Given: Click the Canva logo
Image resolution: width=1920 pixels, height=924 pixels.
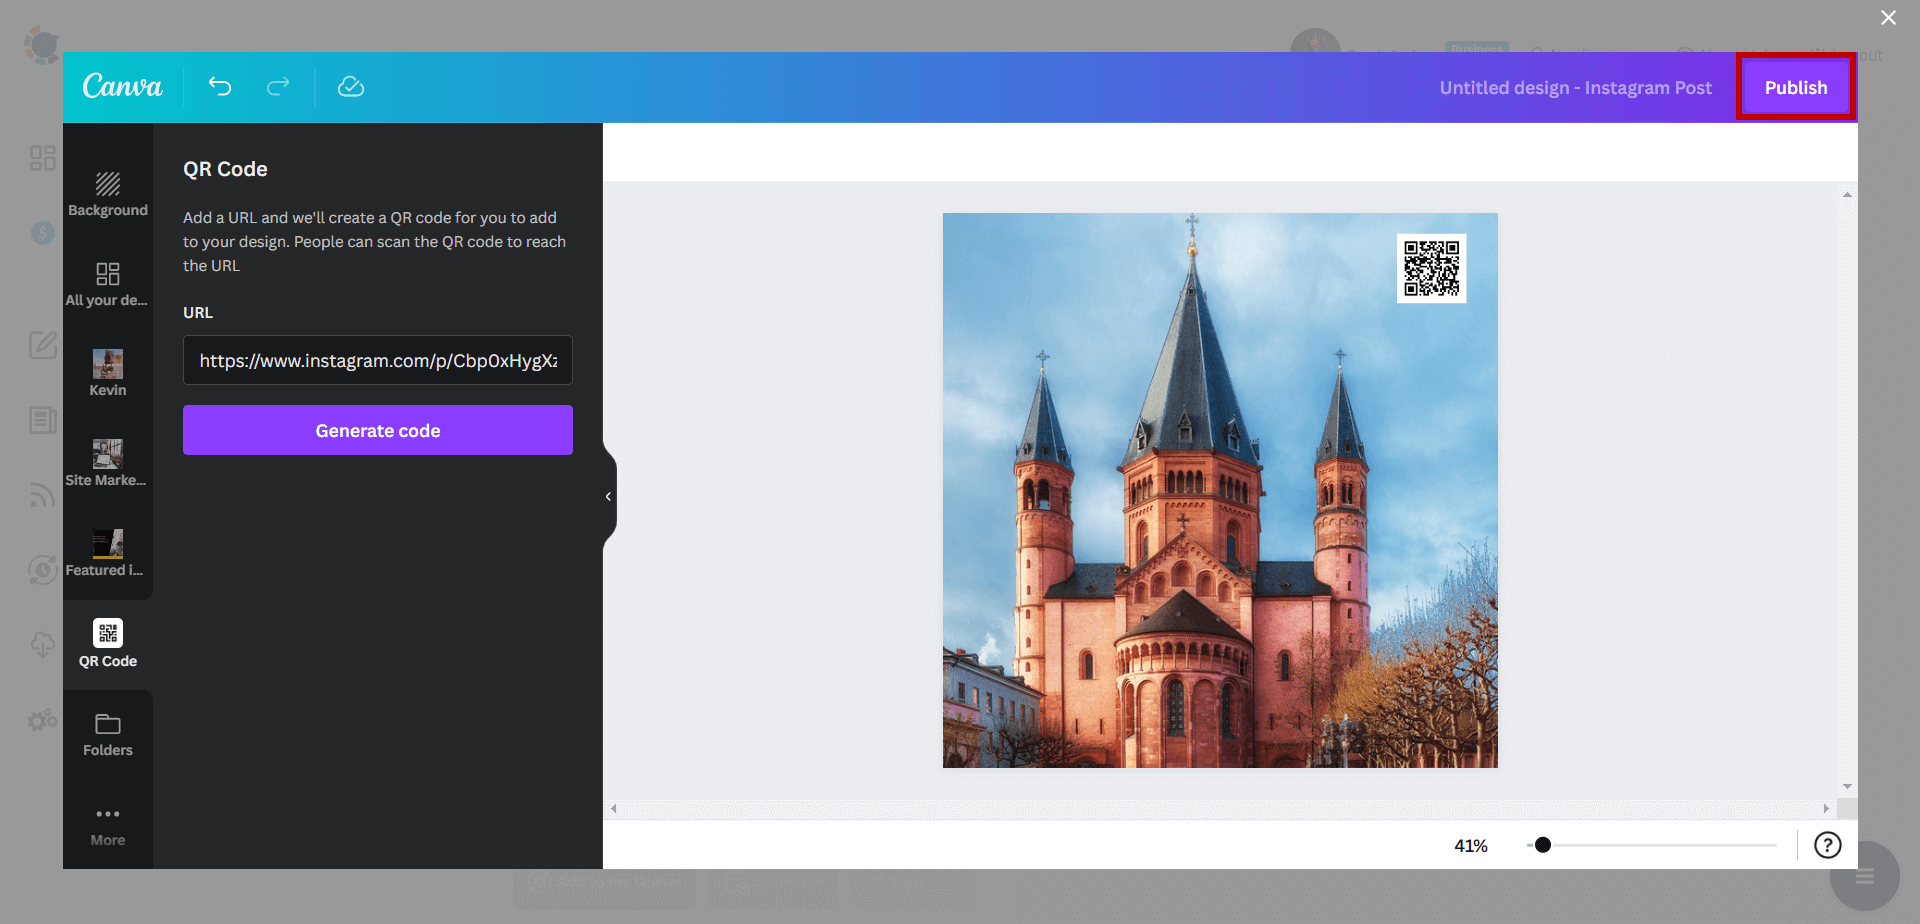Looking at the screenshot, I should click(x=122, y=87).
